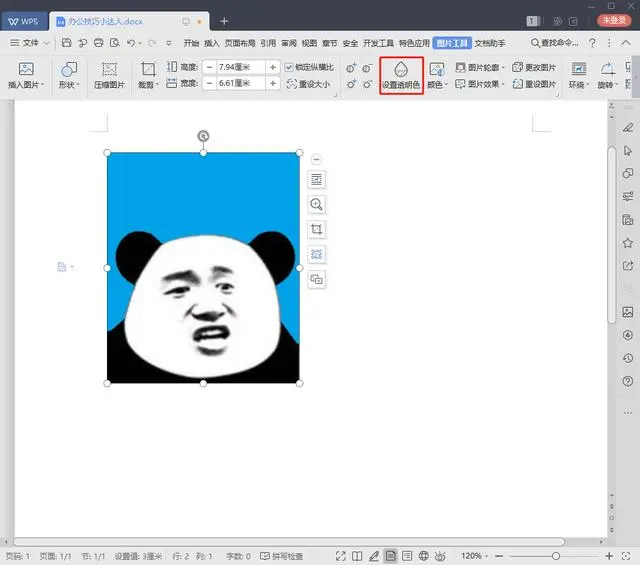Open the star favorites icon in right sidebar
Viewport: 640px width, 565px height.
click(x=628, y=243)
